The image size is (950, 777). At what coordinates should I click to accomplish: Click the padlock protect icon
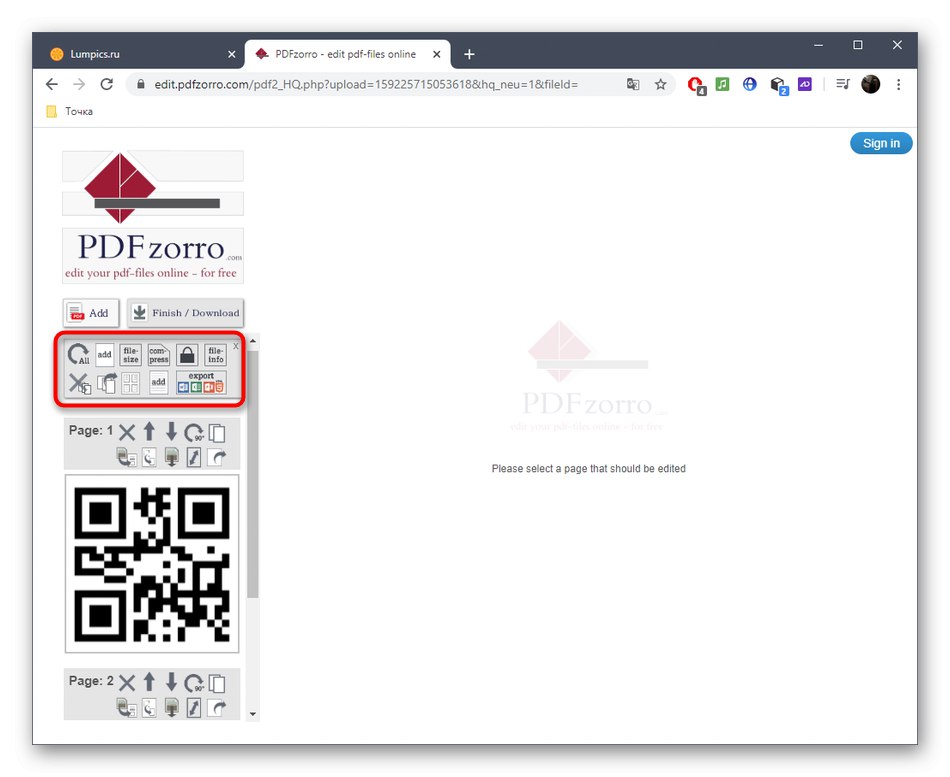[x=187, y=355]
